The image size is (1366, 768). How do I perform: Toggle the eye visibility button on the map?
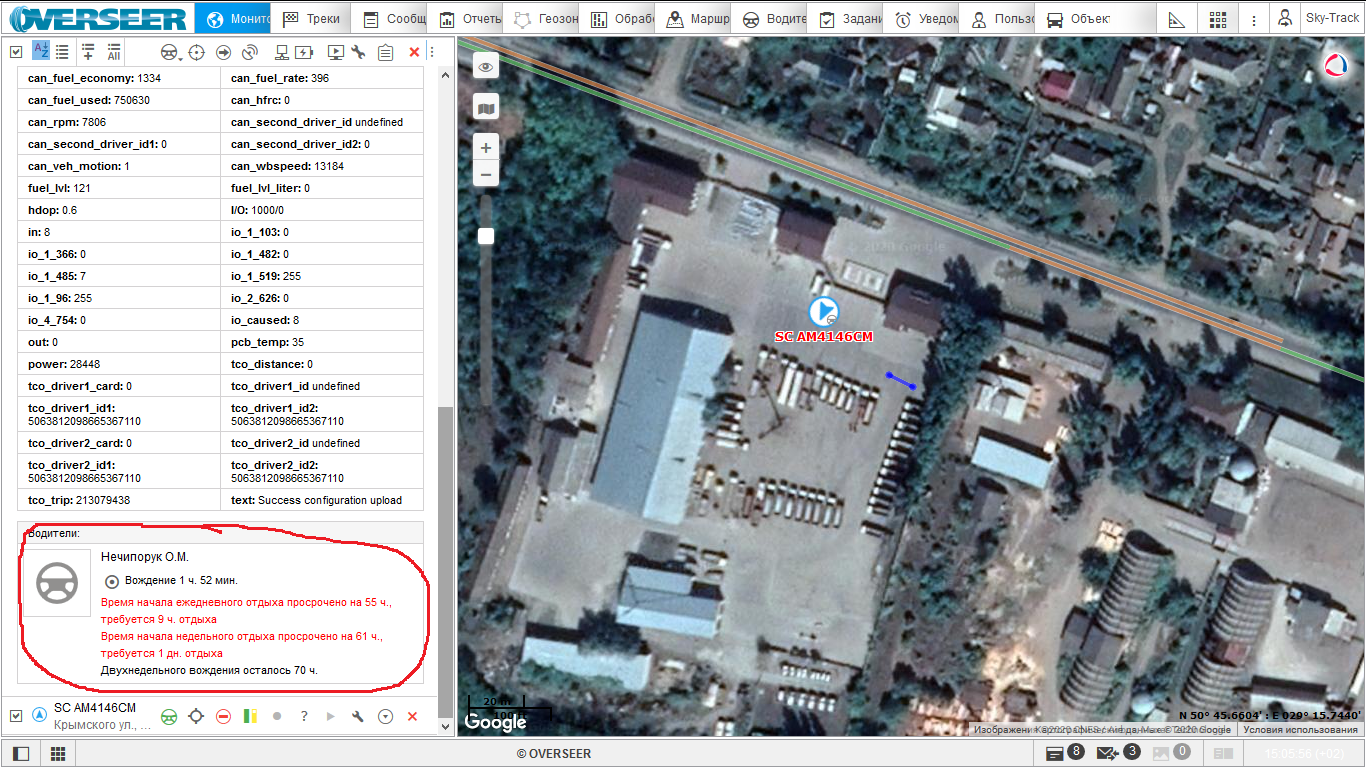pyautogui.click(x=486, y=67)
